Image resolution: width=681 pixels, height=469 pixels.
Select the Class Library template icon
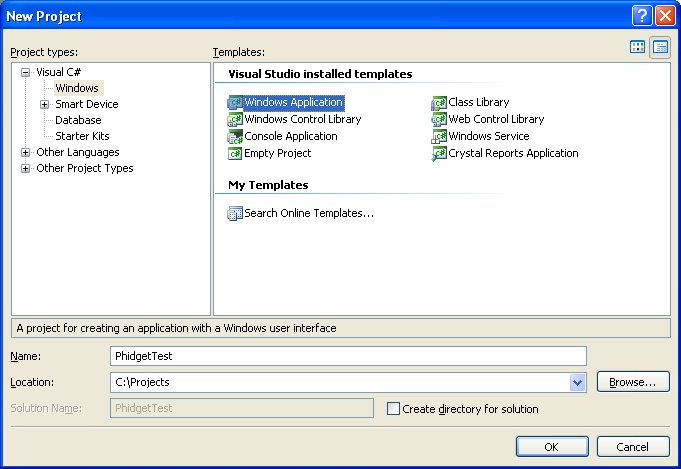tap(439, 102)
